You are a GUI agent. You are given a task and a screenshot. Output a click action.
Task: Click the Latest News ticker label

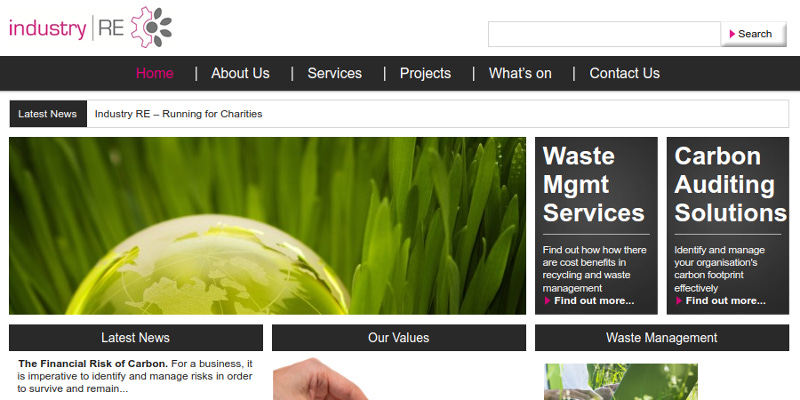48,114
